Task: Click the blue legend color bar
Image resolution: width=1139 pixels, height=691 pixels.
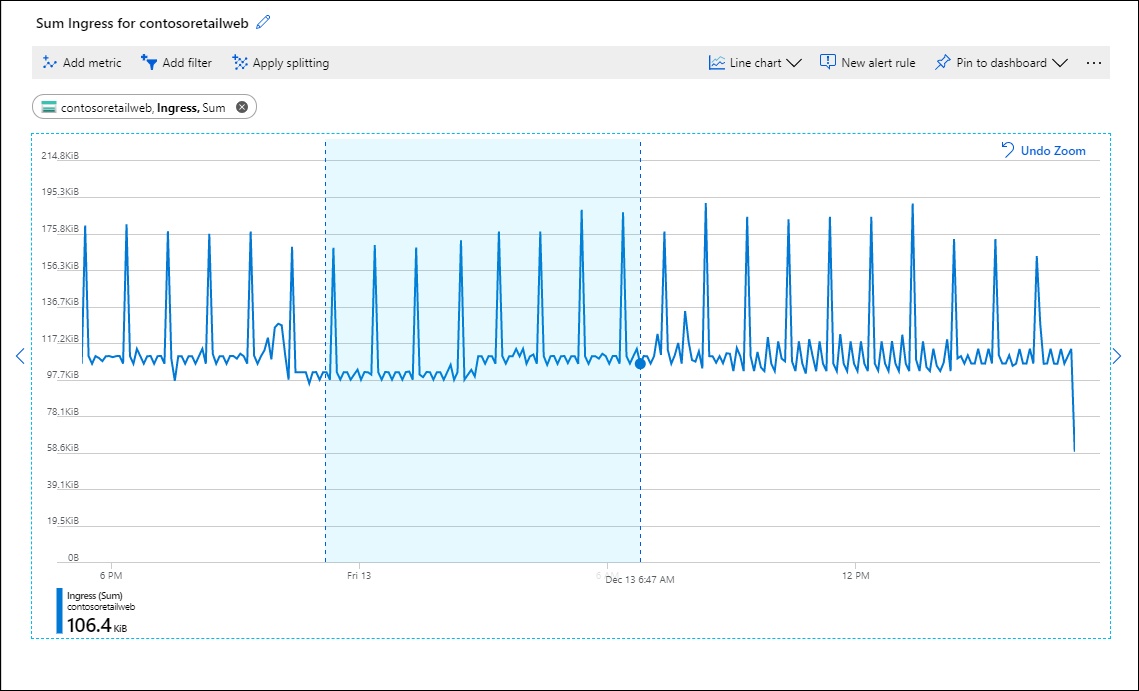Action: click(57, 610)
